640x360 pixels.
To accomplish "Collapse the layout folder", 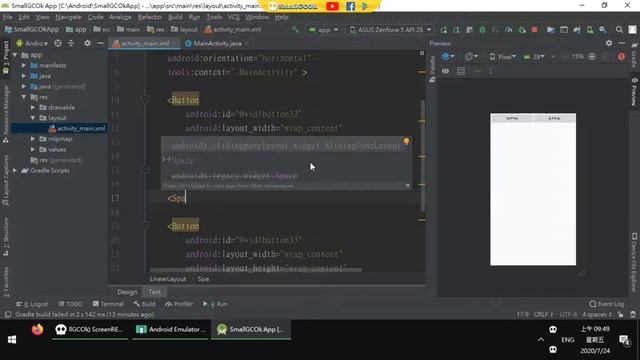I will (33, 118).
